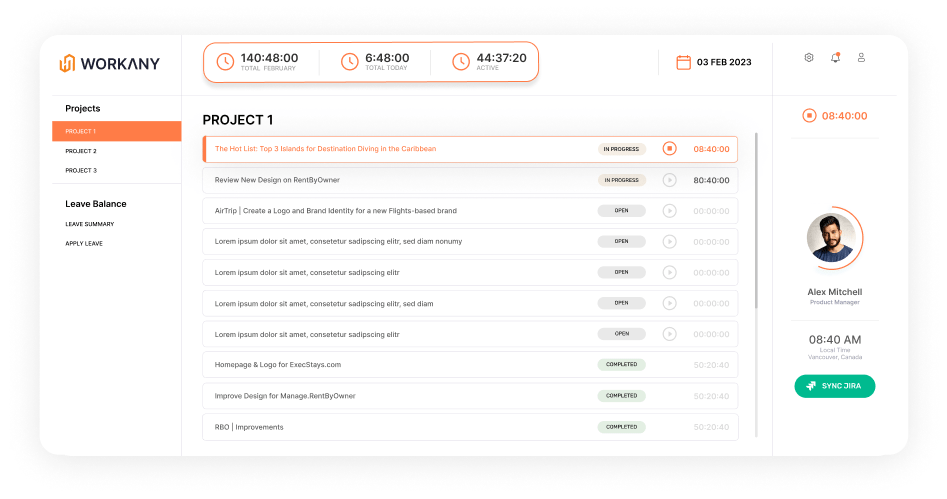
Task: Click the clock icon for Total February
Action: [x=225, y=62]
